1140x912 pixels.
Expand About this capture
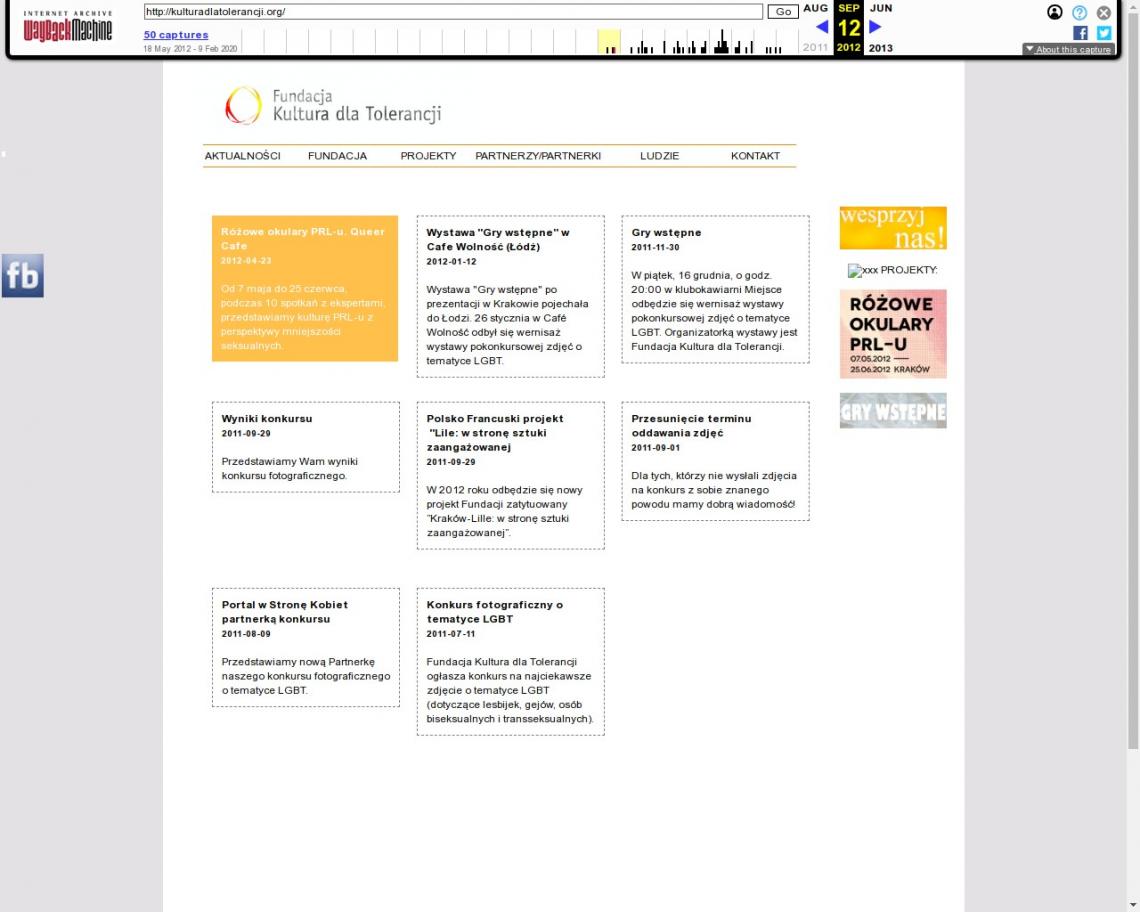(x=1068, y=49)
